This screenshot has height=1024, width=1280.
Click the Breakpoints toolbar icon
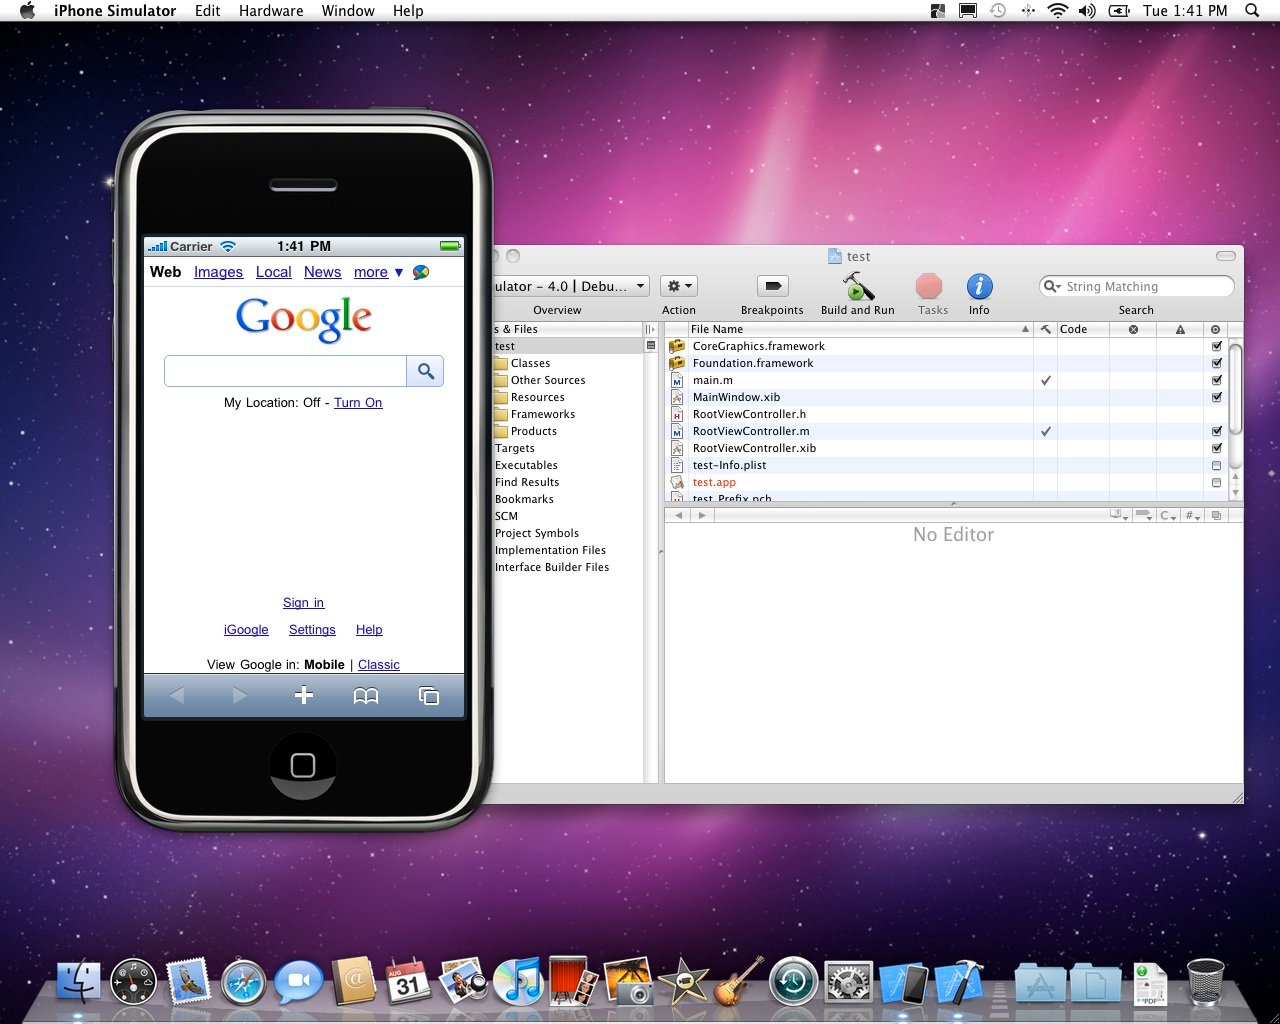click(772, 286)
